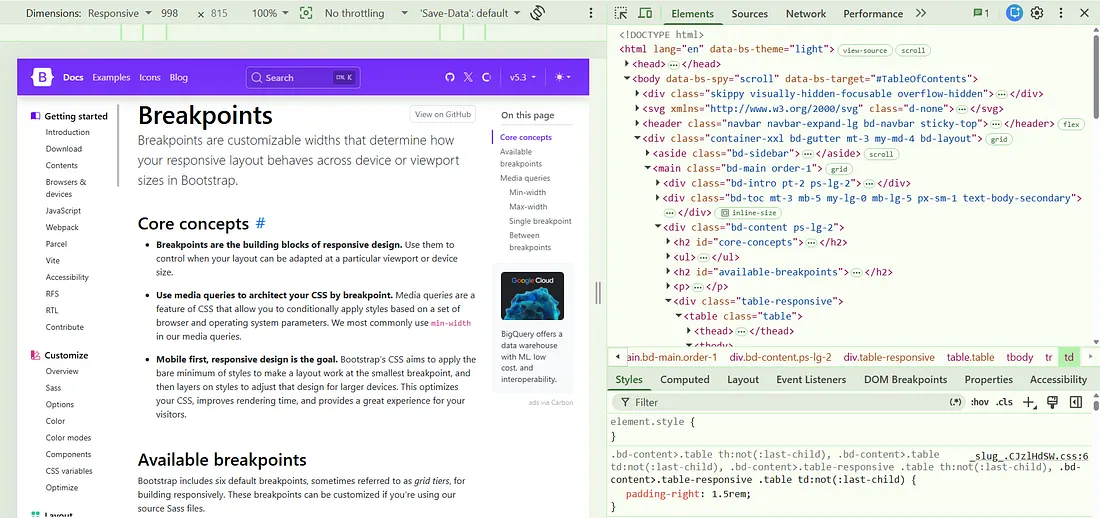Expand the head element node
Image resolution: width=1100 pixels, height=518 pixels.
pos(628,64)
